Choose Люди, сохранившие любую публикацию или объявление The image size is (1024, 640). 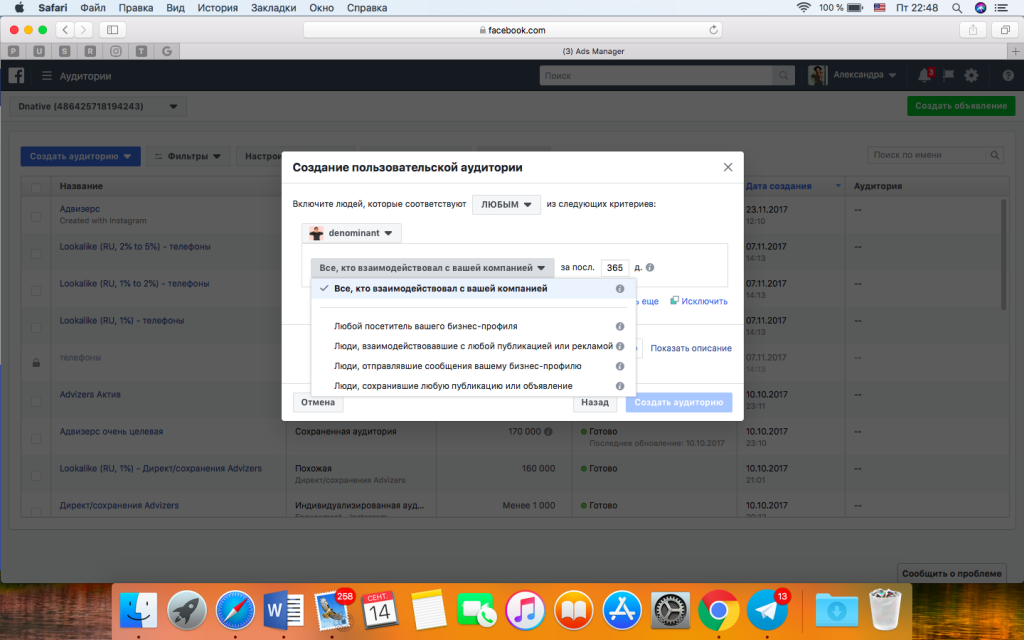453,386
